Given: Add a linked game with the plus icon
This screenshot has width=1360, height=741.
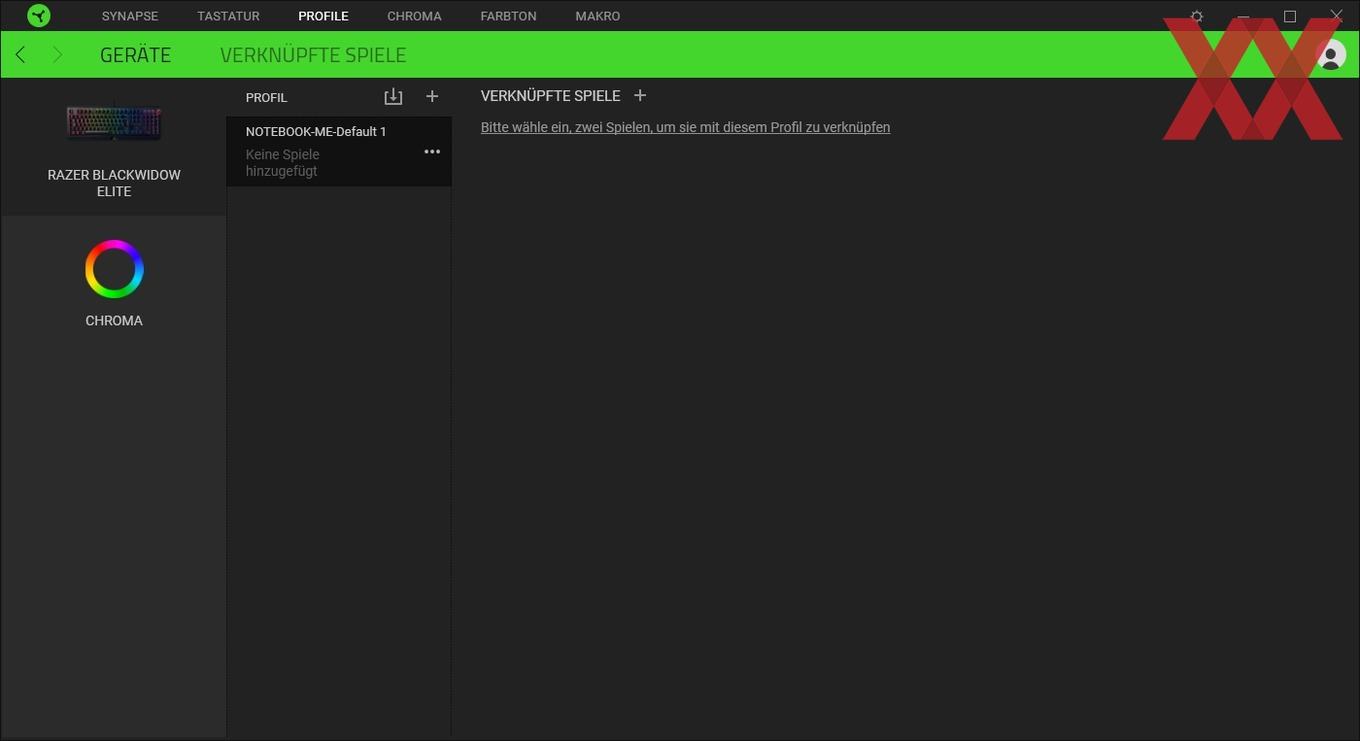Looking at the screenshot, I should tap(640, 95).
